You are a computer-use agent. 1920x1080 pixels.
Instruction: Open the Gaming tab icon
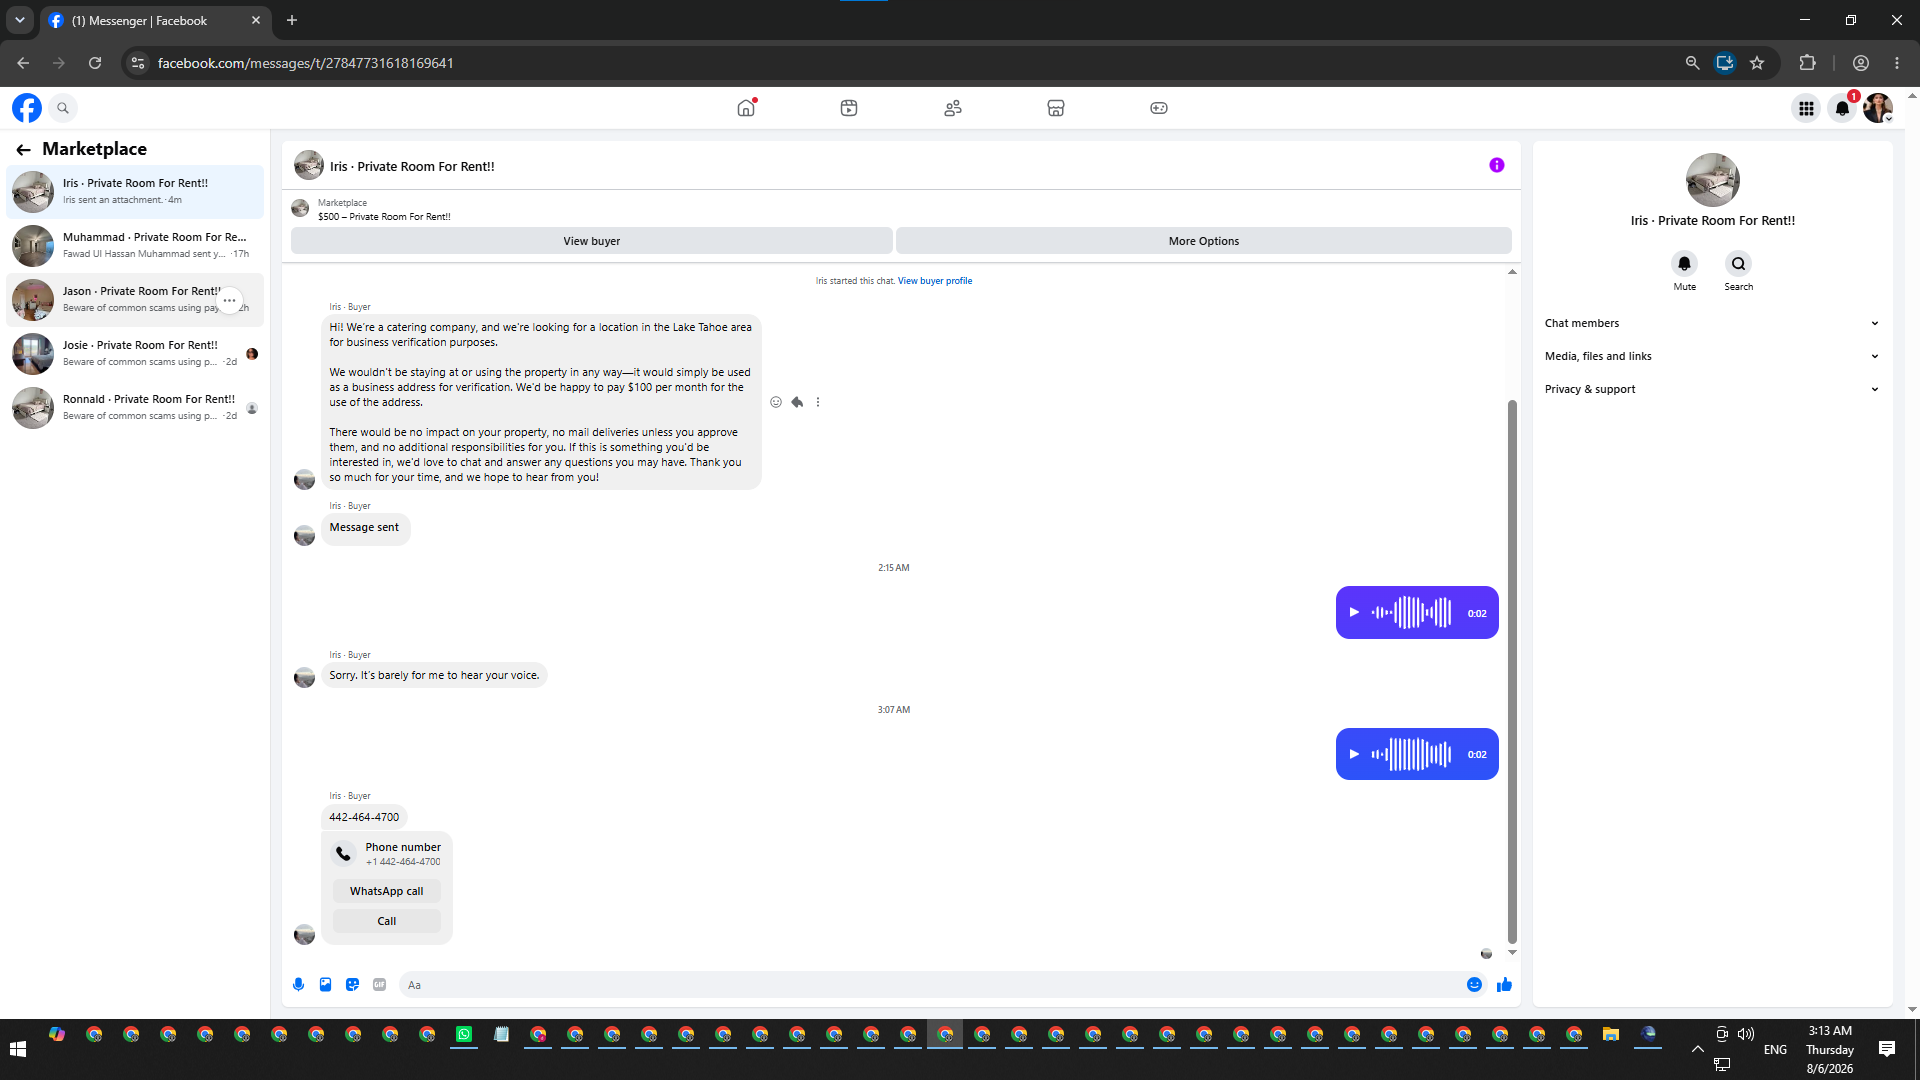[1159, 108]
